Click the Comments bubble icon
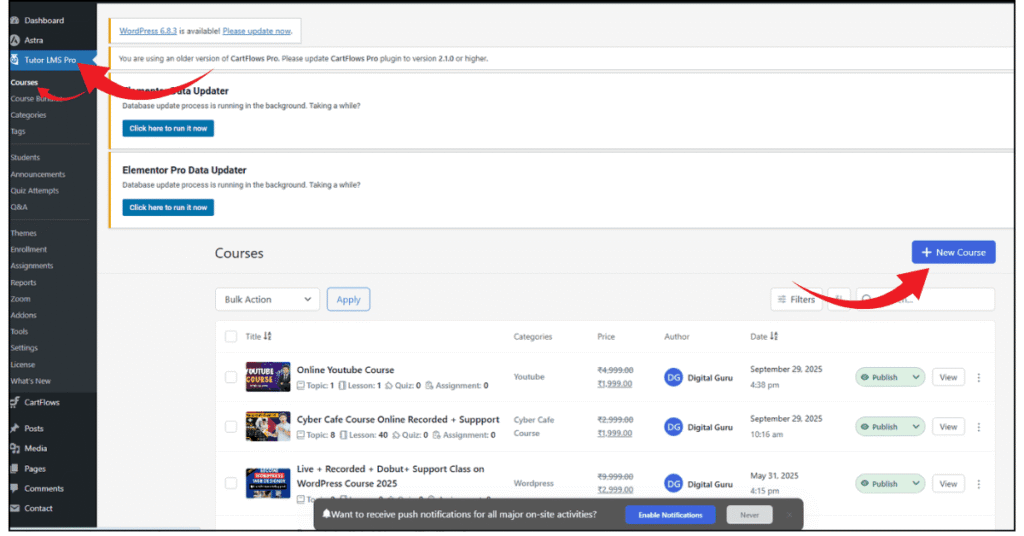1024x536 pixels. coord(14,489)
